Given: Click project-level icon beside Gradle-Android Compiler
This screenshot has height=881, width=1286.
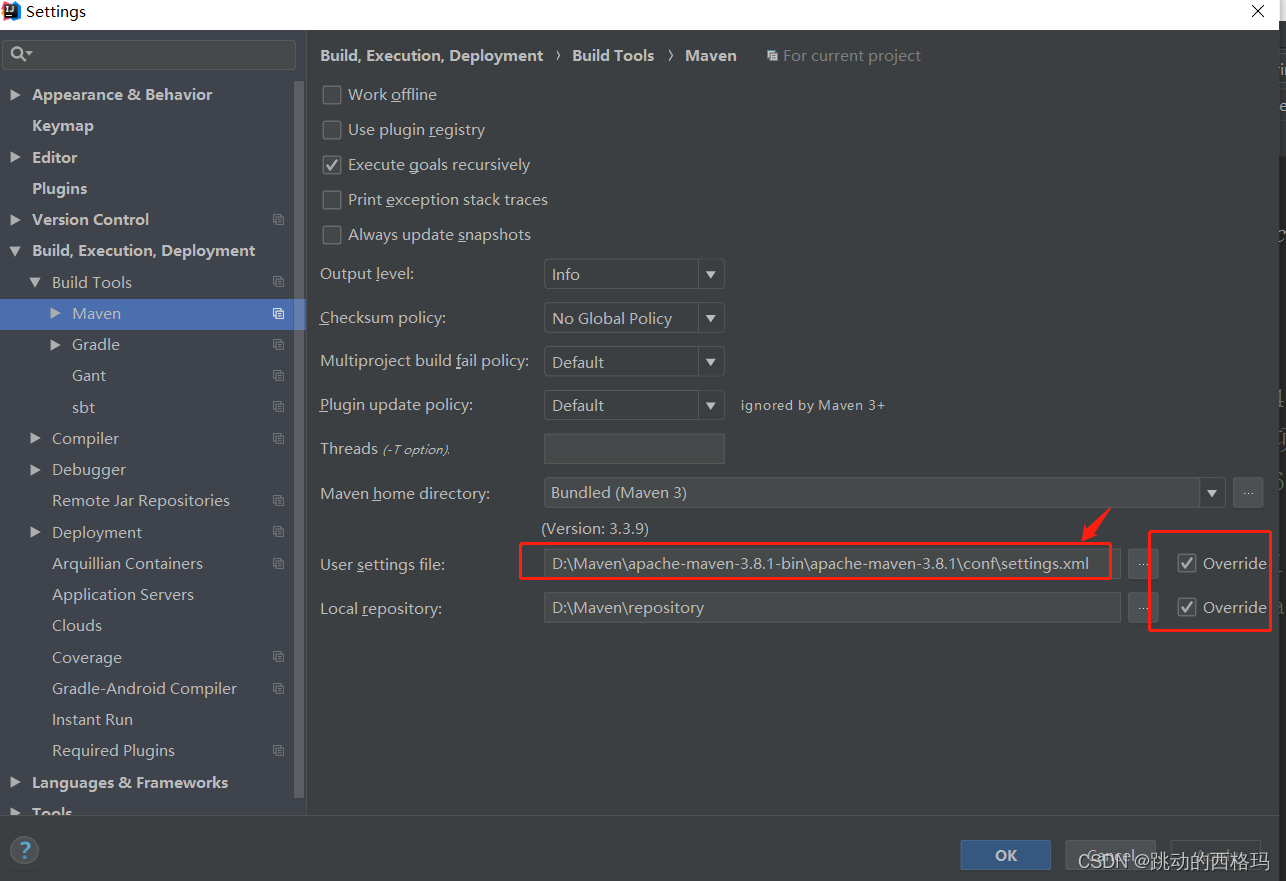Looking at the screenshot, I should 278,689.
